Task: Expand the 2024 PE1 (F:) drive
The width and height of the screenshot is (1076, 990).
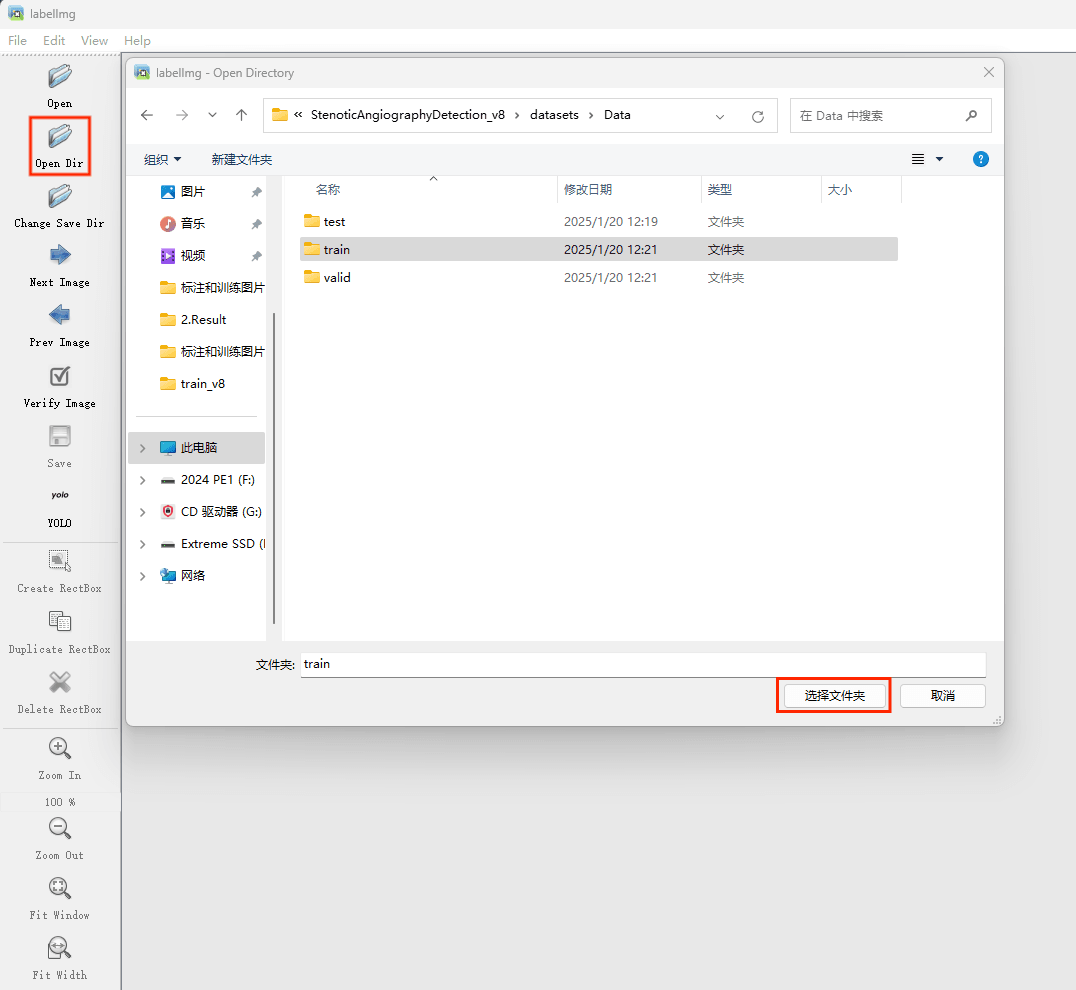Action: tap(143, 480)
